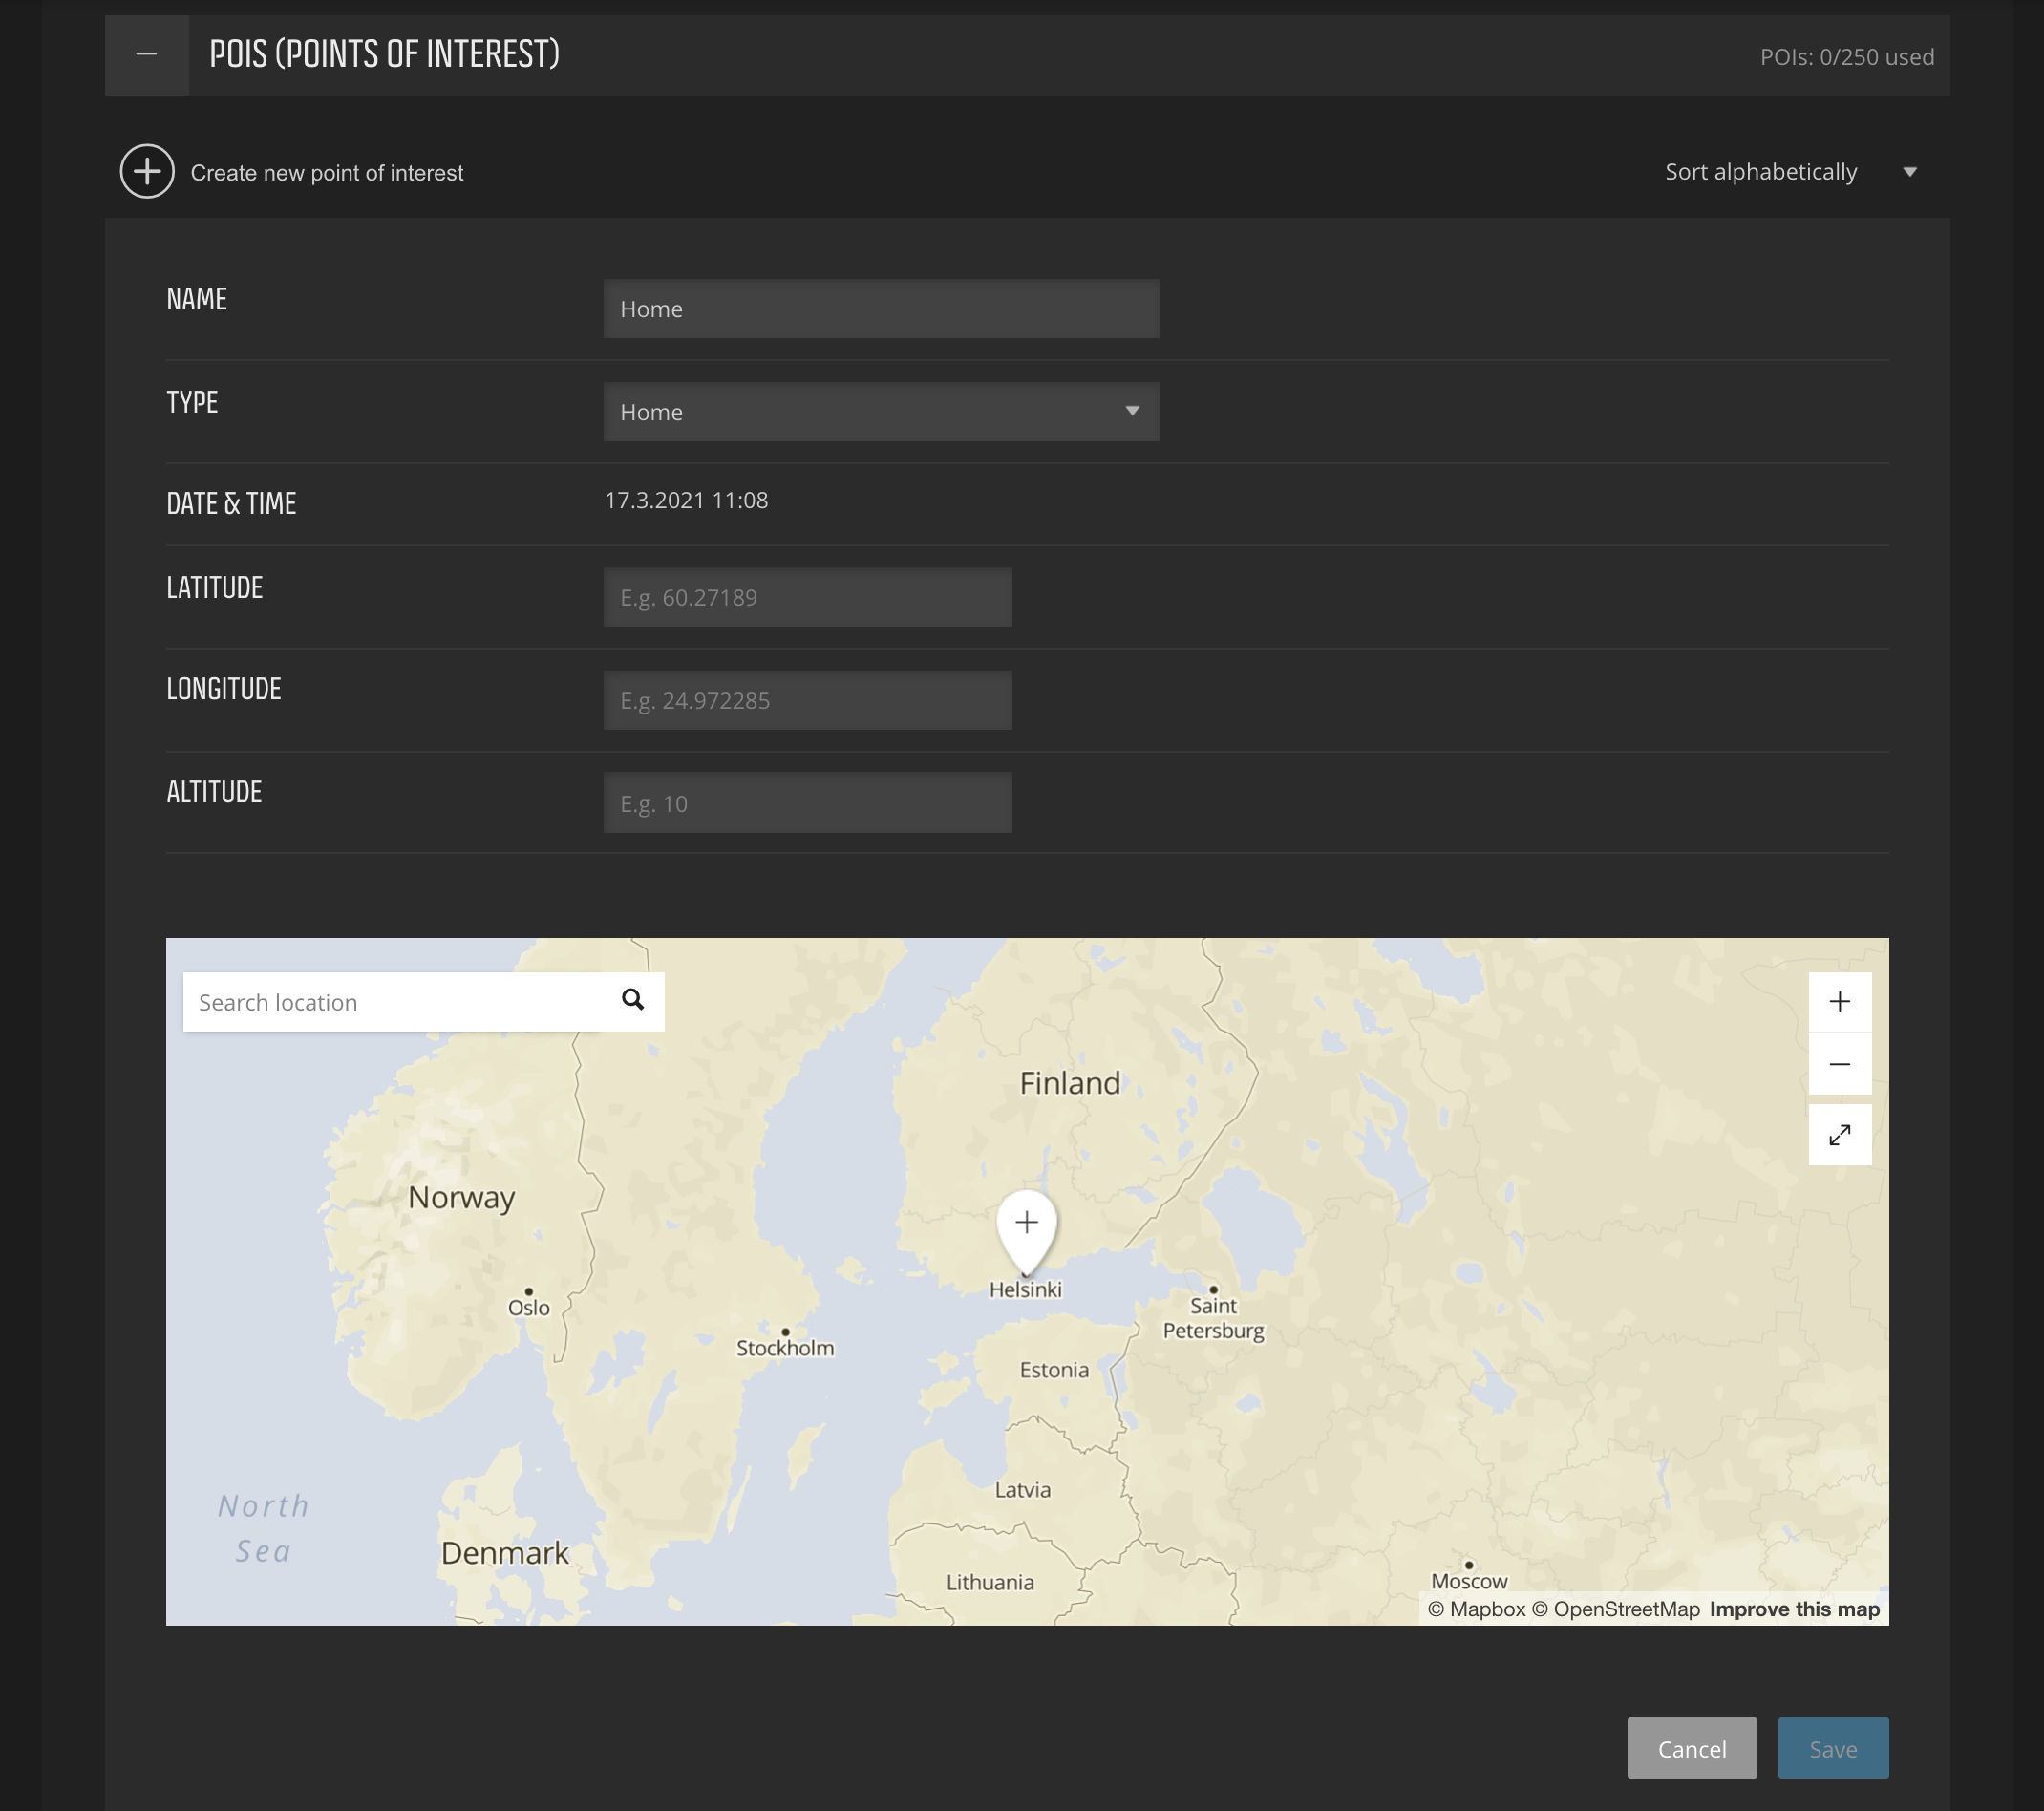The image size is (2044, 1811).
Task: Click the Norway label on the map
Action: pos(462,1197)
